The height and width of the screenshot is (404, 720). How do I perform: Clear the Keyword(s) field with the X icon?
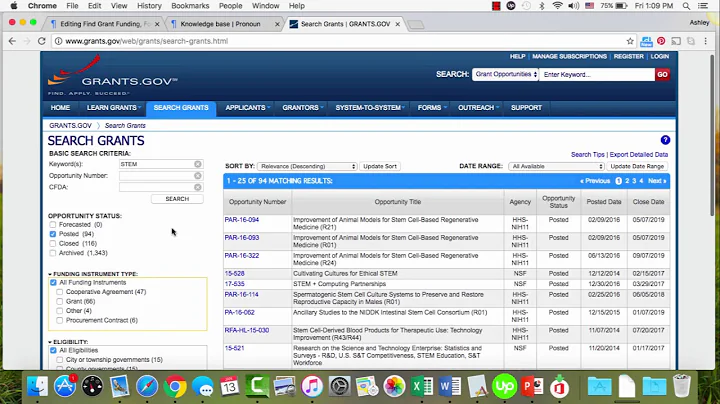pyautogui.click(x=197, y=164)
